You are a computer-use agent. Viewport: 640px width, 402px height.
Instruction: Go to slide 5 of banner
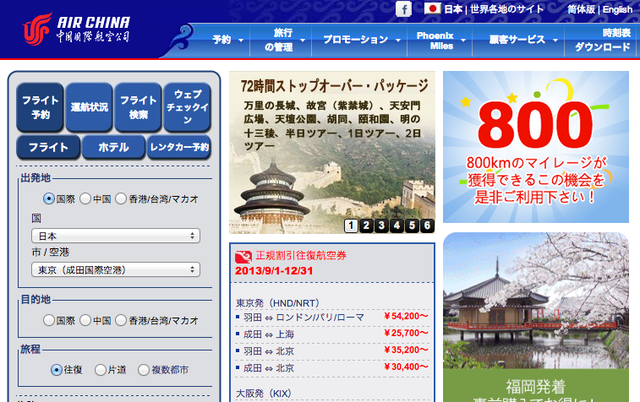click(412, 225)
